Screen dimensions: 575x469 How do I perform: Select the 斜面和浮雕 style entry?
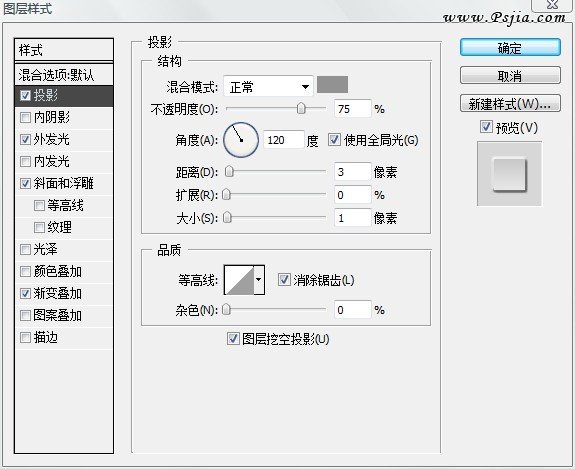click(64, 183)
